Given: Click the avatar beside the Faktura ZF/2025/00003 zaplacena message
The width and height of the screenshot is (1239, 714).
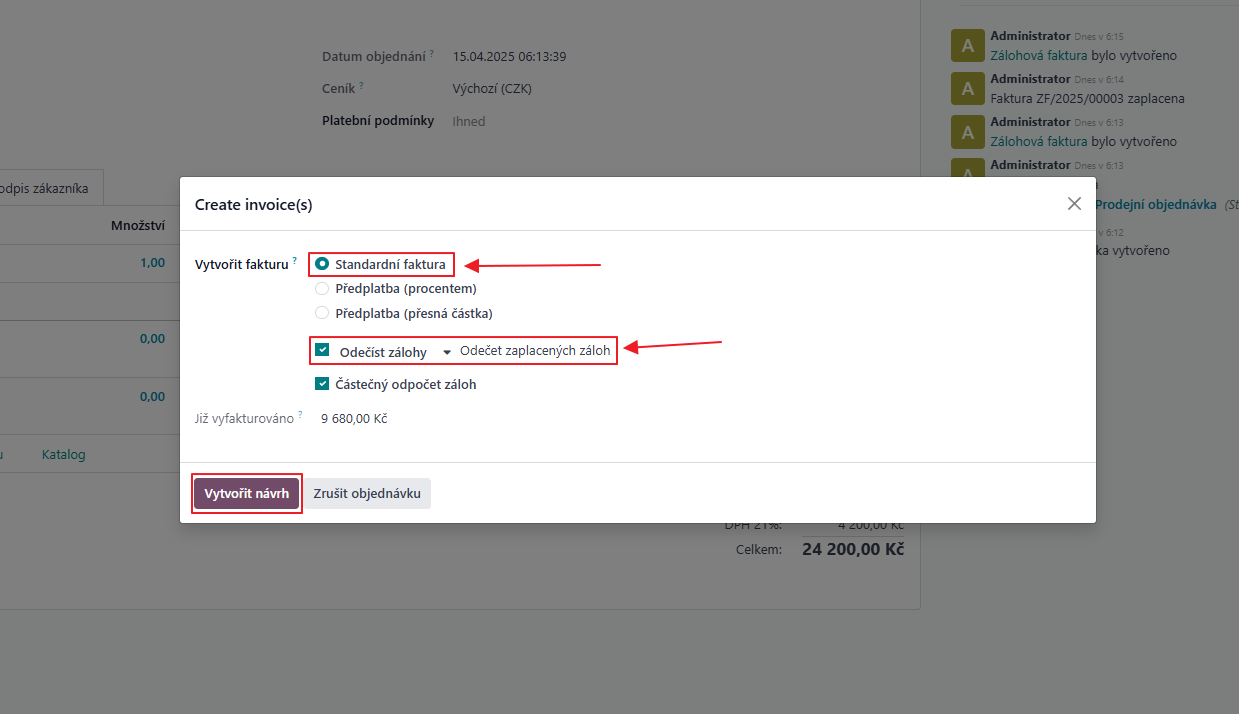Looking at the screenshot, I should click(967, 89).
